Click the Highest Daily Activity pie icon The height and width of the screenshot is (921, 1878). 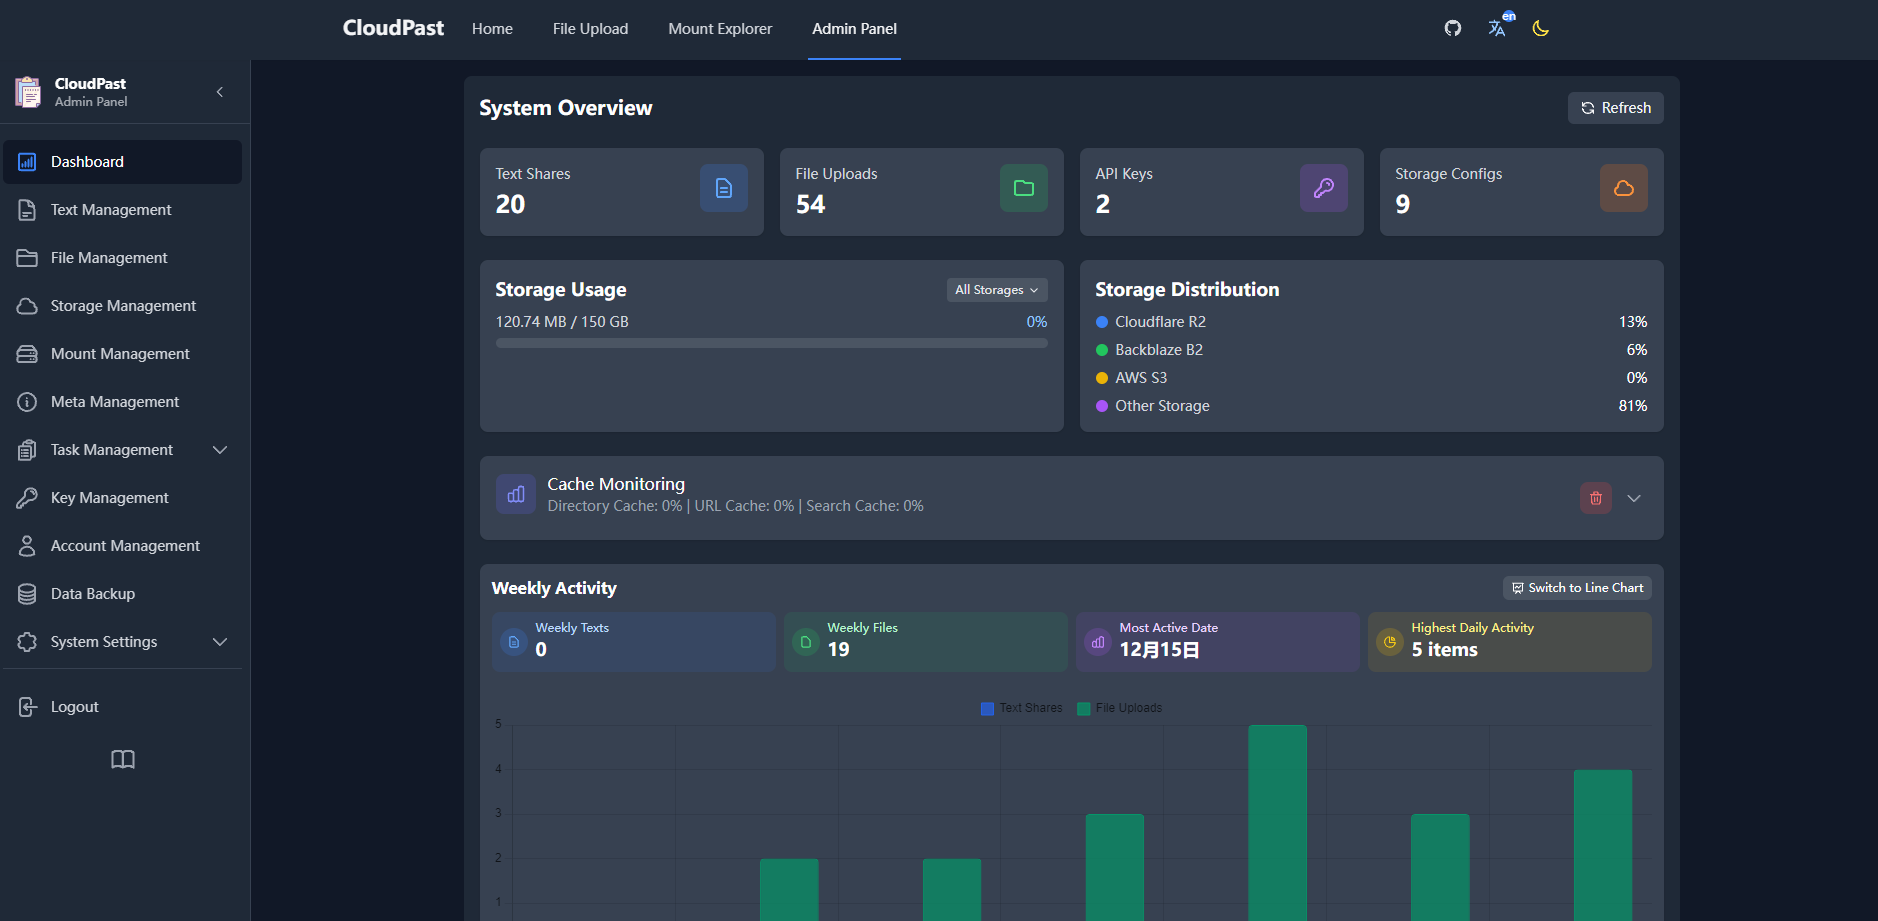click(1390, 642)
